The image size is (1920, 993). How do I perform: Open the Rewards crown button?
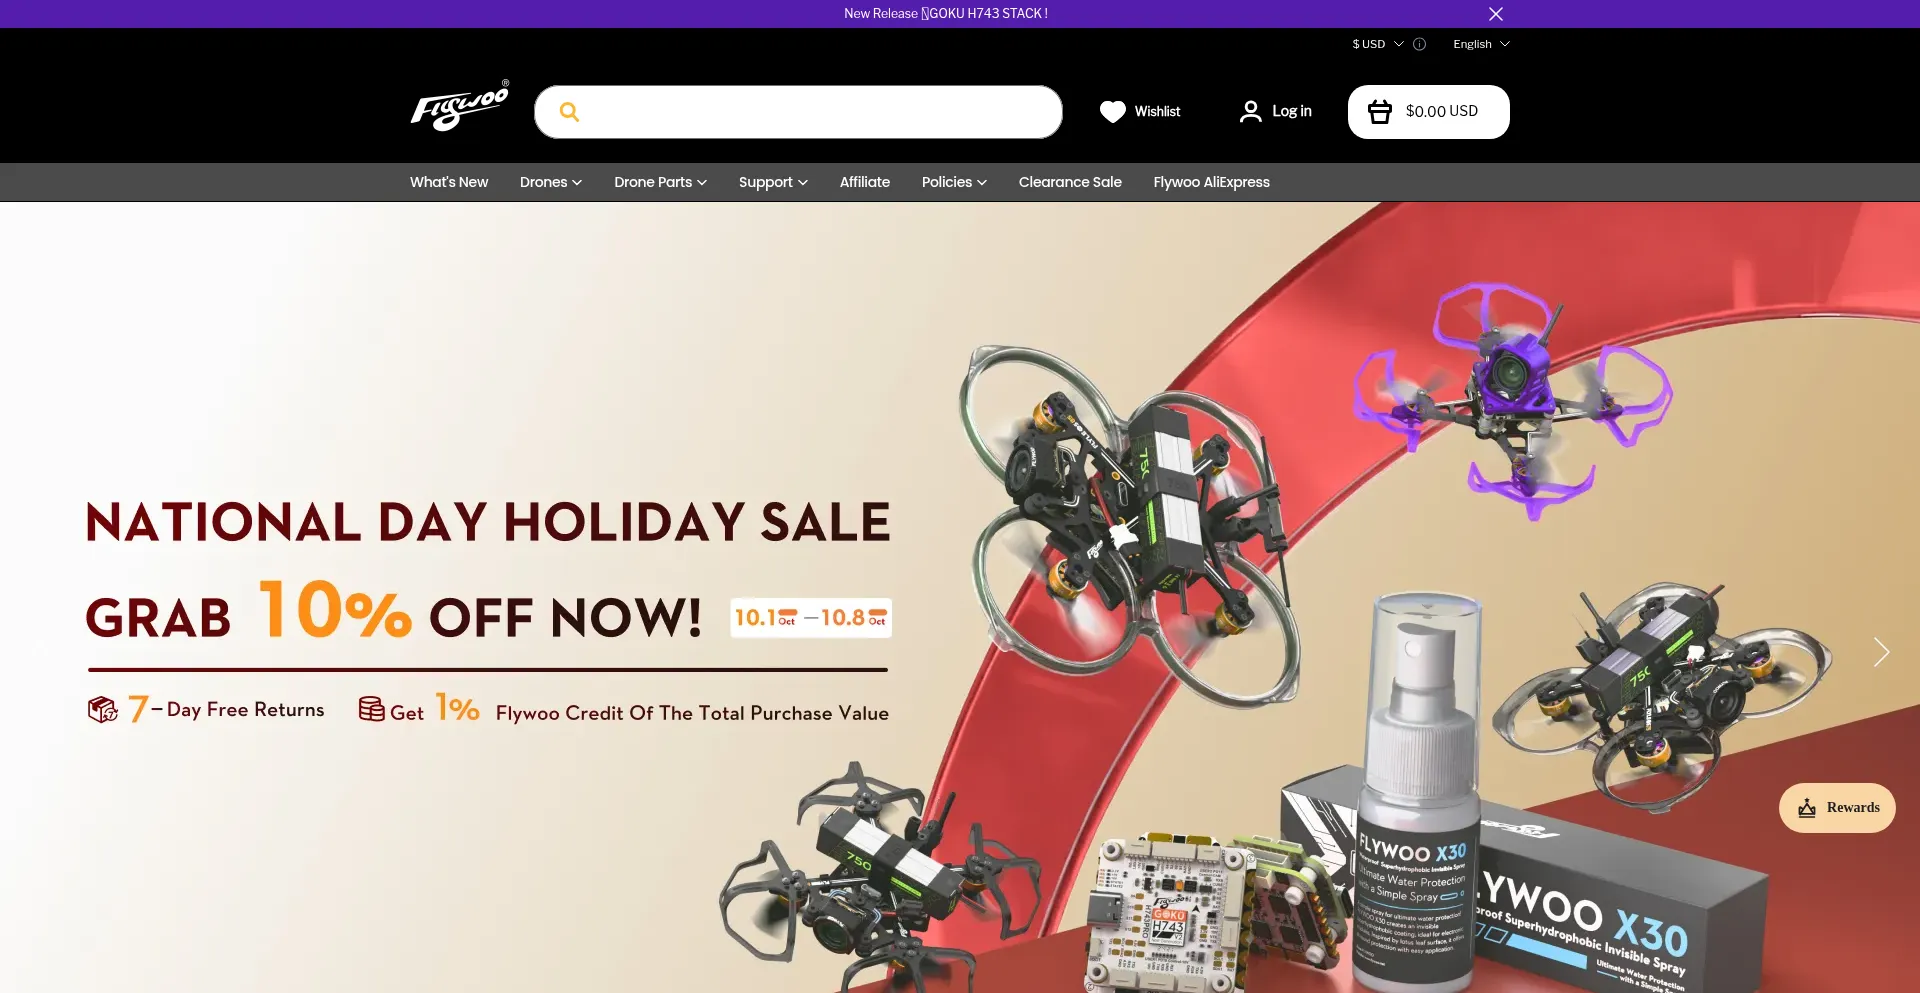1837,808
